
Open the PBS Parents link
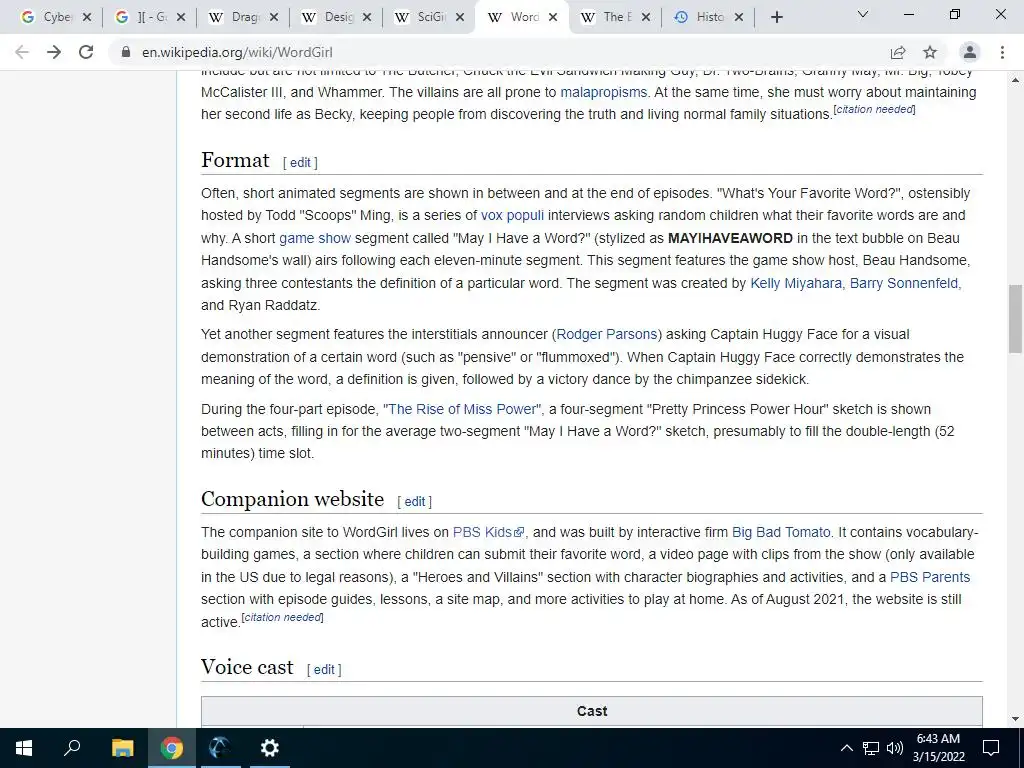930,577
